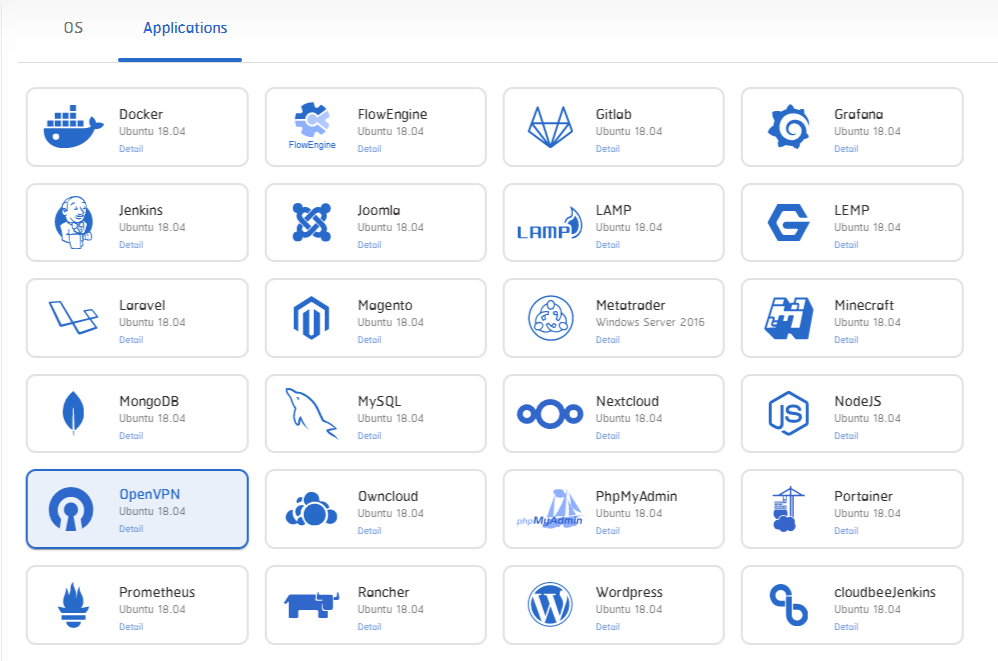This screenshot has width=998, height=661.
Task: Open the Detail link for Portainer
Action: (845, 531)
